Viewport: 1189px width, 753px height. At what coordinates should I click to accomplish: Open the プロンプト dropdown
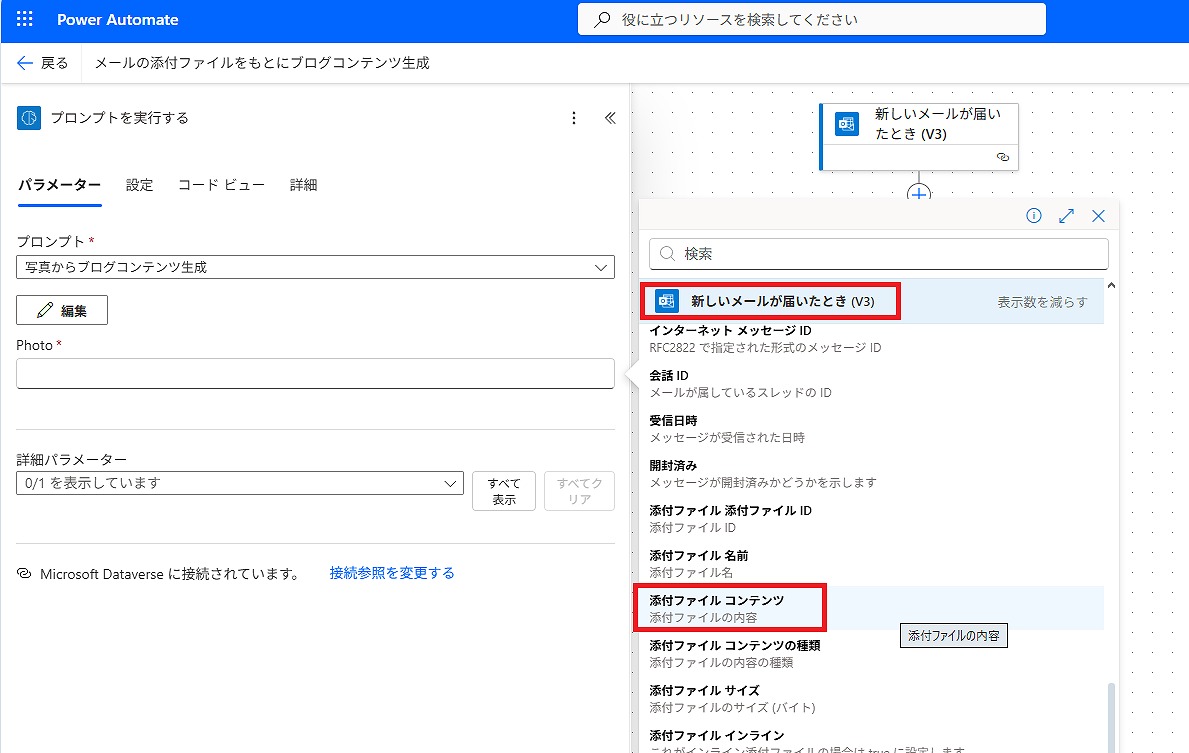tap(315, 267)
